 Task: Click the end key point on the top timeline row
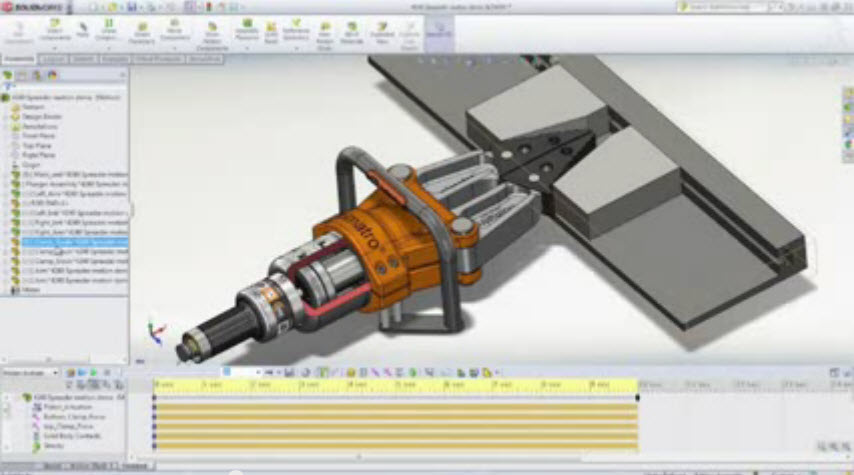(637, 398)
